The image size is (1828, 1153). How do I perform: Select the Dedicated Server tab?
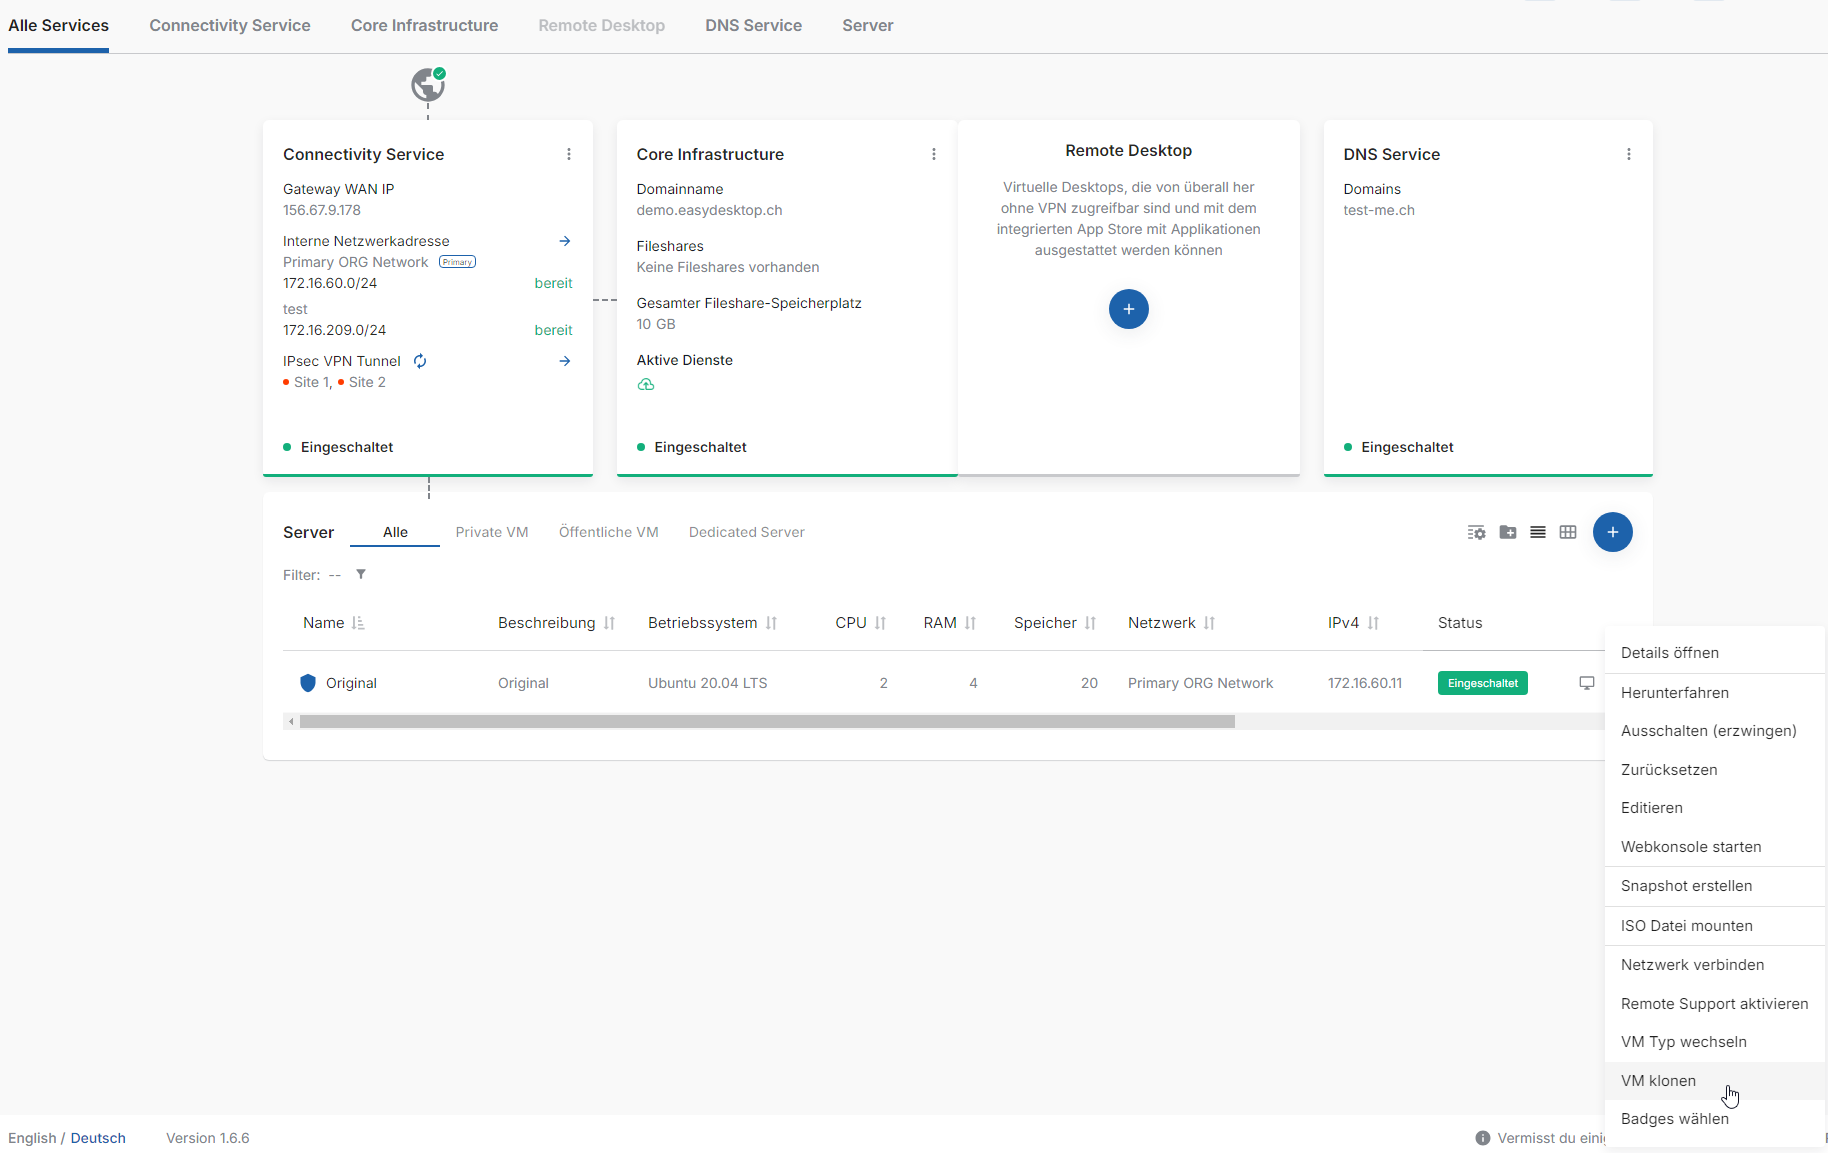click(747, 532)
